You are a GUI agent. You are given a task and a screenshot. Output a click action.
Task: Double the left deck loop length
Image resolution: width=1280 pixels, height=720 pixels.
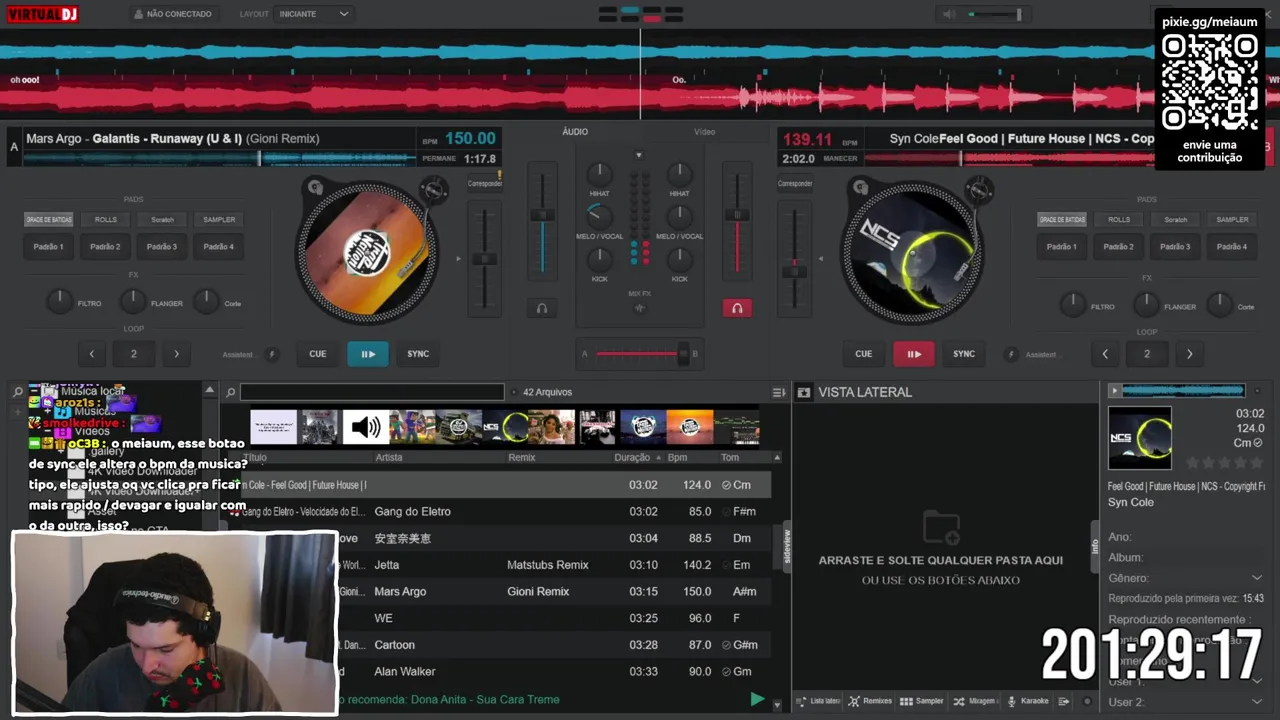(x=177, y=353)
